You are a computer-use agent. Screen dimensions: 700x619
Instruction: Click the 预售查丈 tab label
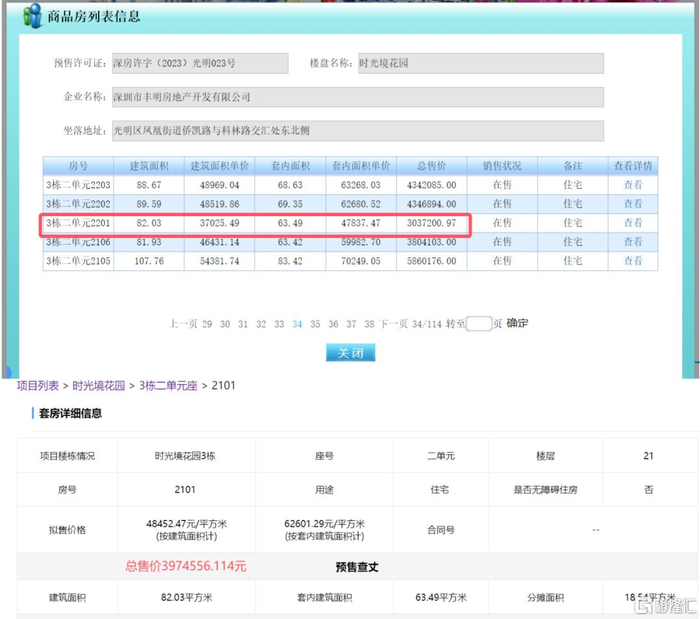356,567
